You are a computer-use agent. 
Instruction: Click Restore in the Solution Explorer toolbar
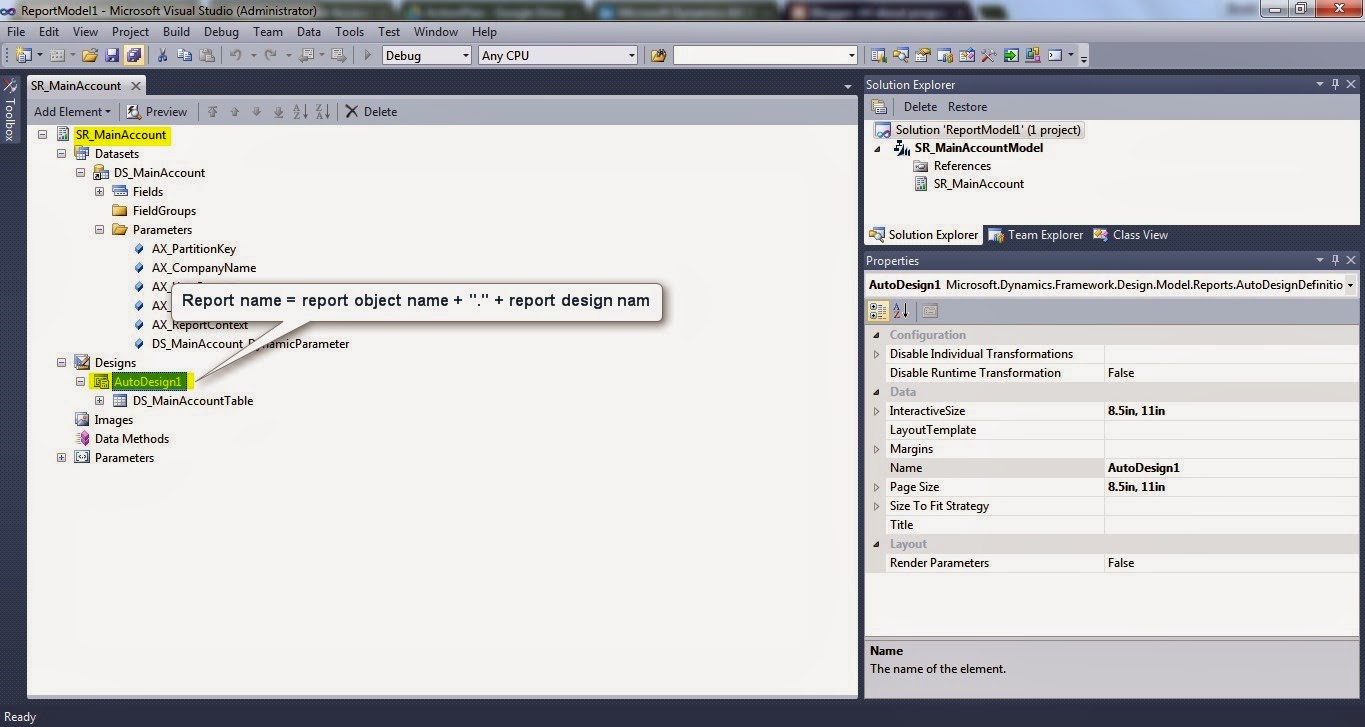pos(966,107)
